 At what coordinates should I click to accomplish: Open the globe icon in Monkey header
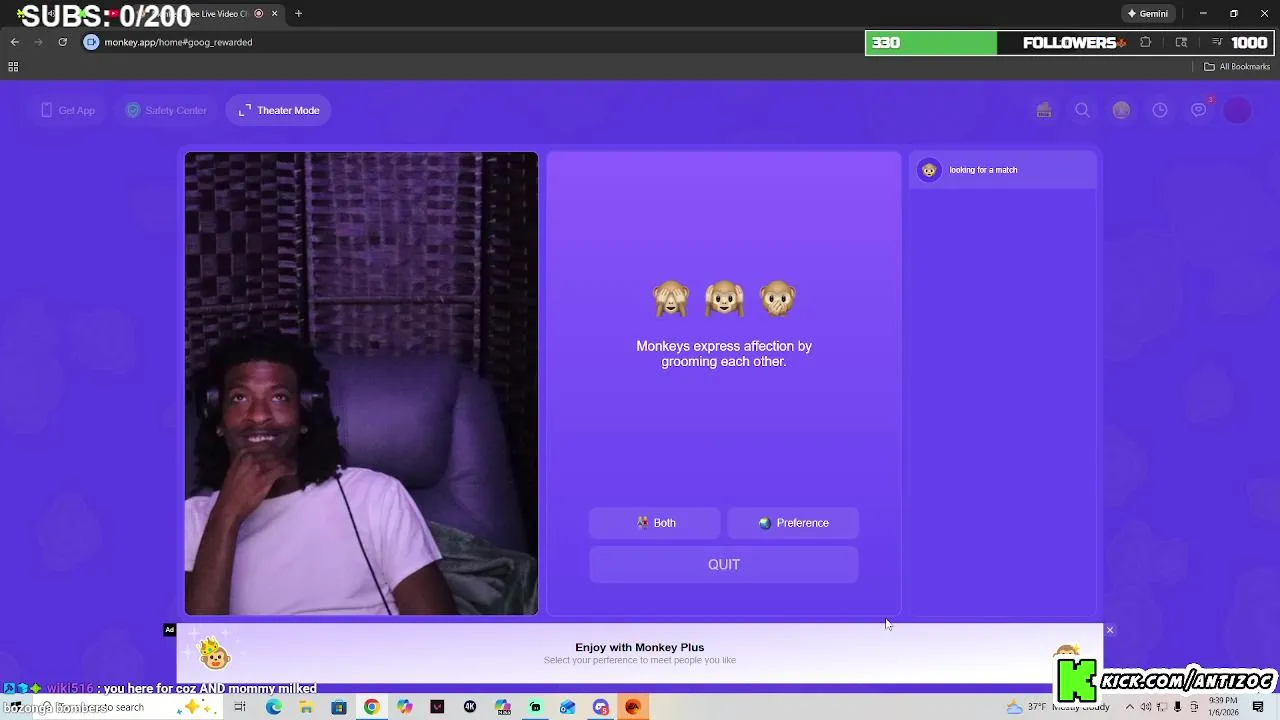1121,110
